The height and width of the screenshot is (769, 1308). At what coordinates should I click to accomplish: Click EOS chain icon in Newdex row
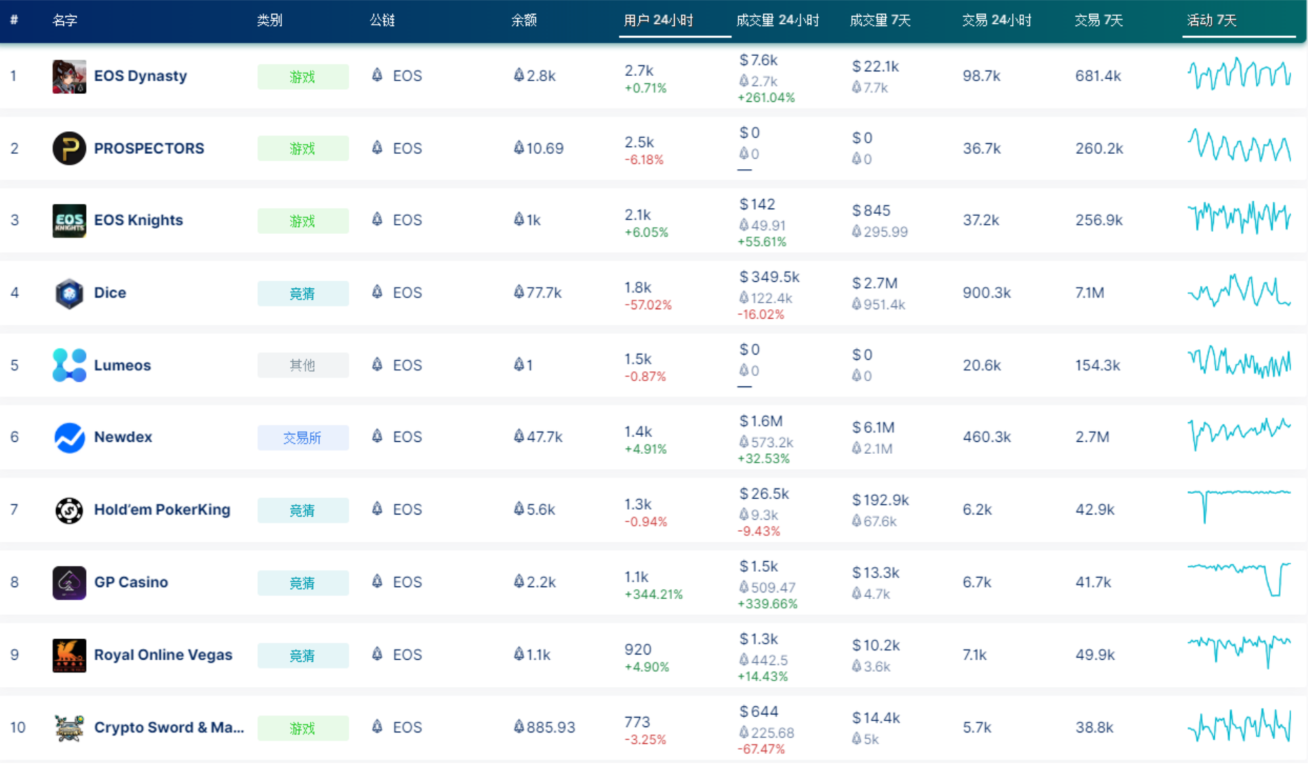tap(377, 436)
